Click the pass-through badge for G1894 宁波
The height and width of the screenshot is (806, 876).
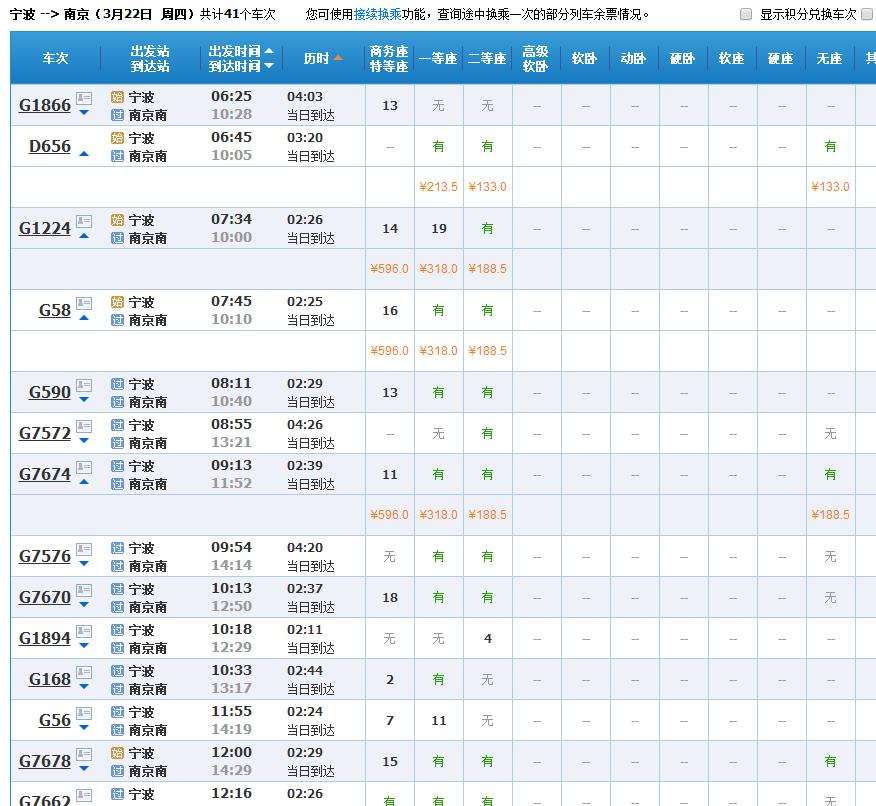tap(117, 630)
